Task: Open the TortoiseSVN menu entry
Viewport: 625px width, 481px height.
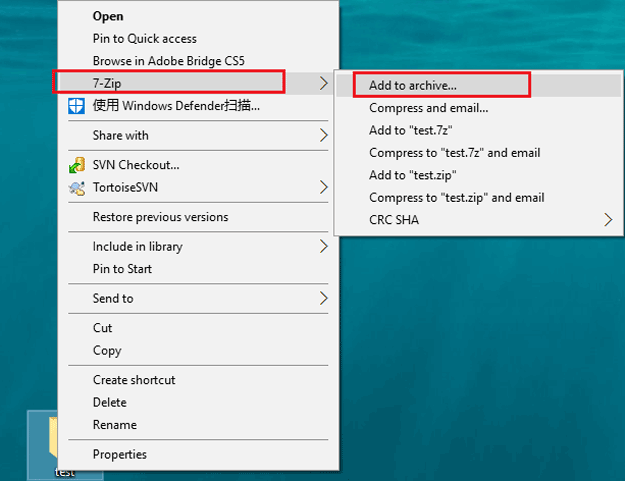Action: click(x=199, y=187)
